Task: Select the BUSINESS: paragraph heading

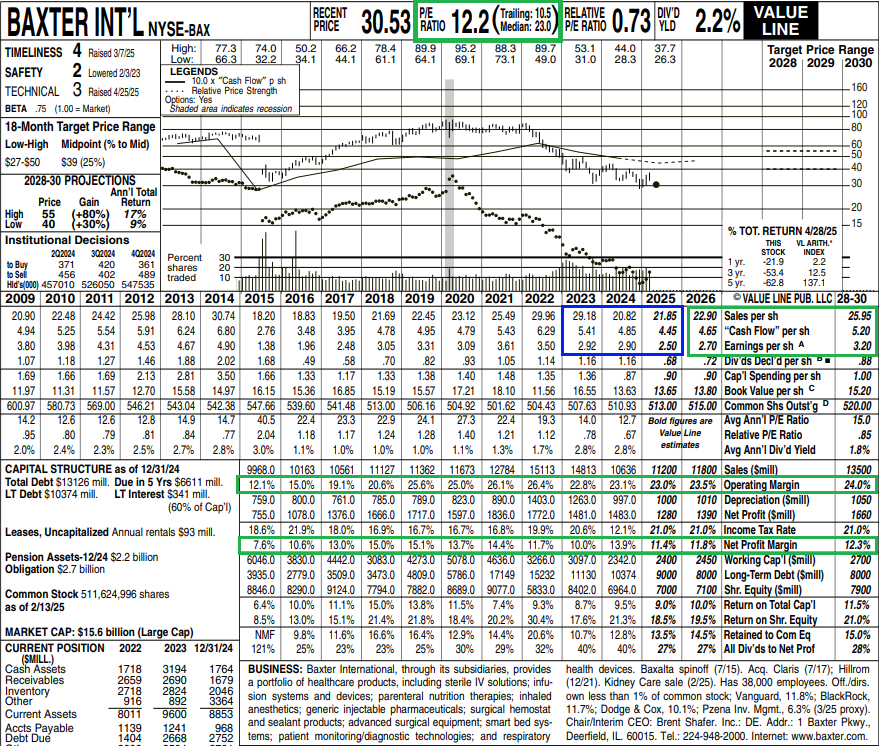Action: point(275,669)
